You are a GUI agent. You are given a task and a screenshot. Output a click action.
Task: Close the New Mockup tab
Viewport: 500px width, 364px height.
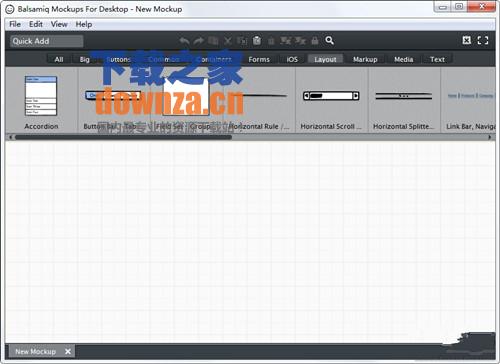[68, 351]
